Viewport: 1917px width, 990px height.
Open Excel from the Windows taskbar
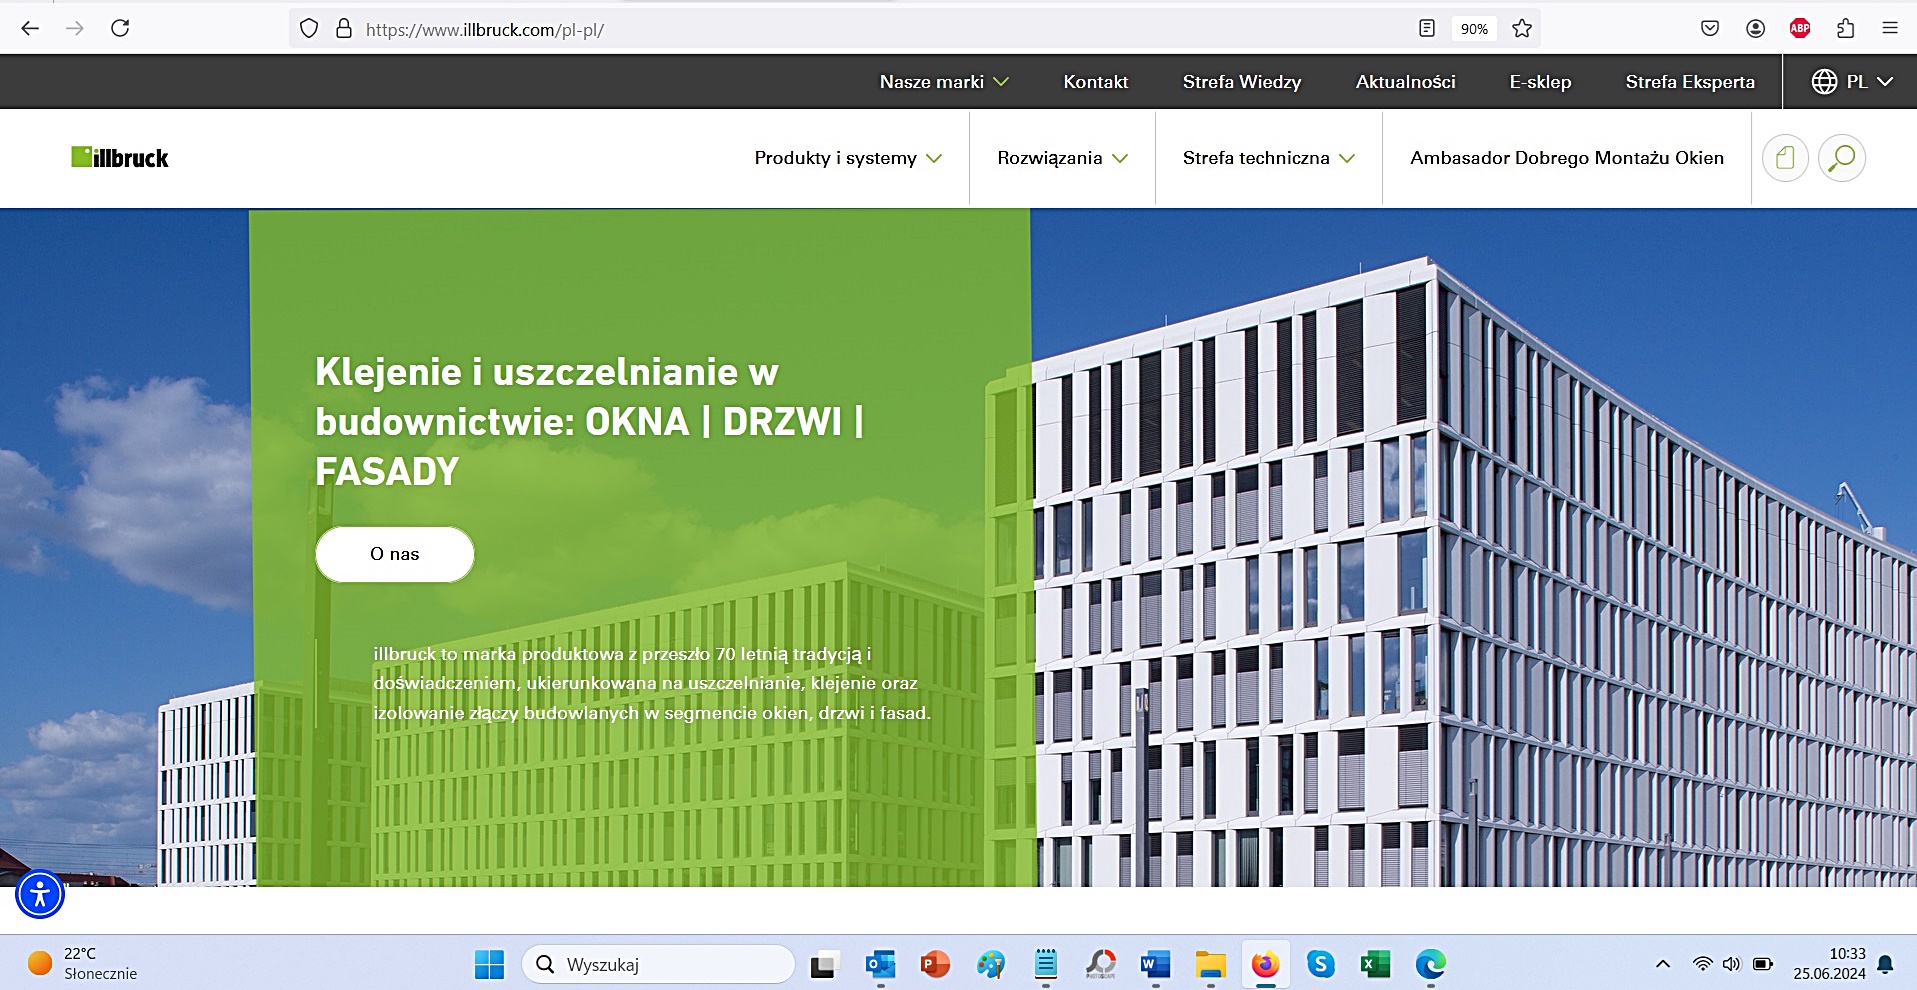1375,964
